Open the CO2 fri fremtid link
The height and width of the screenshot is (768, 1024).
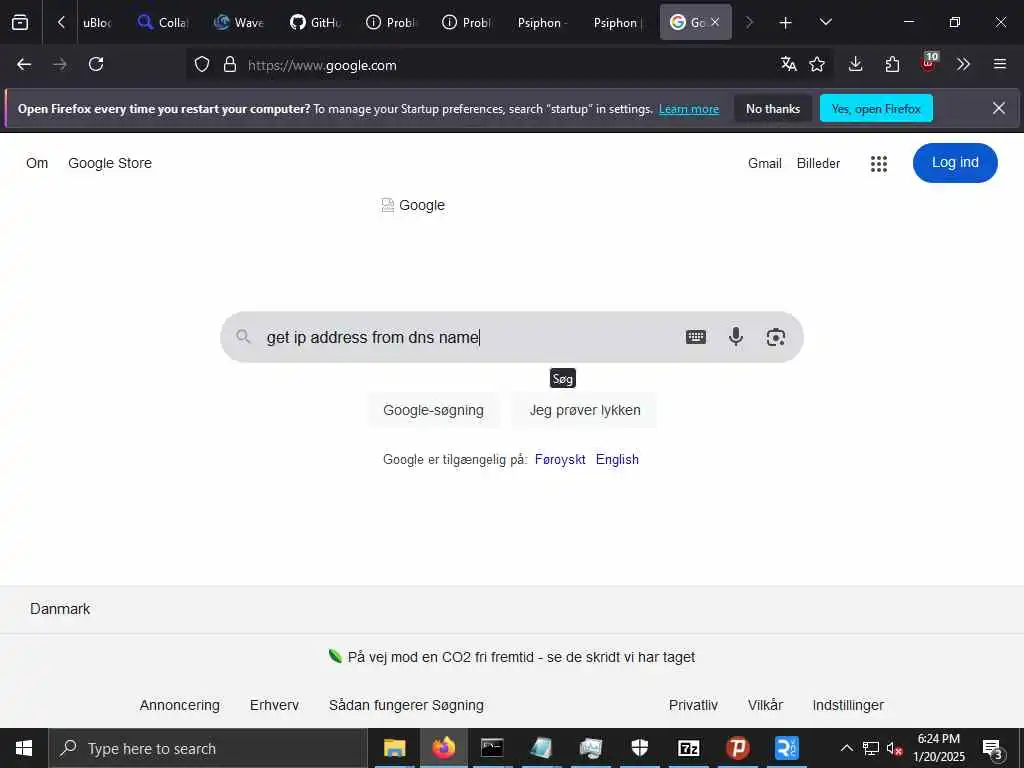pyautogui.click(x=521, y=658)
